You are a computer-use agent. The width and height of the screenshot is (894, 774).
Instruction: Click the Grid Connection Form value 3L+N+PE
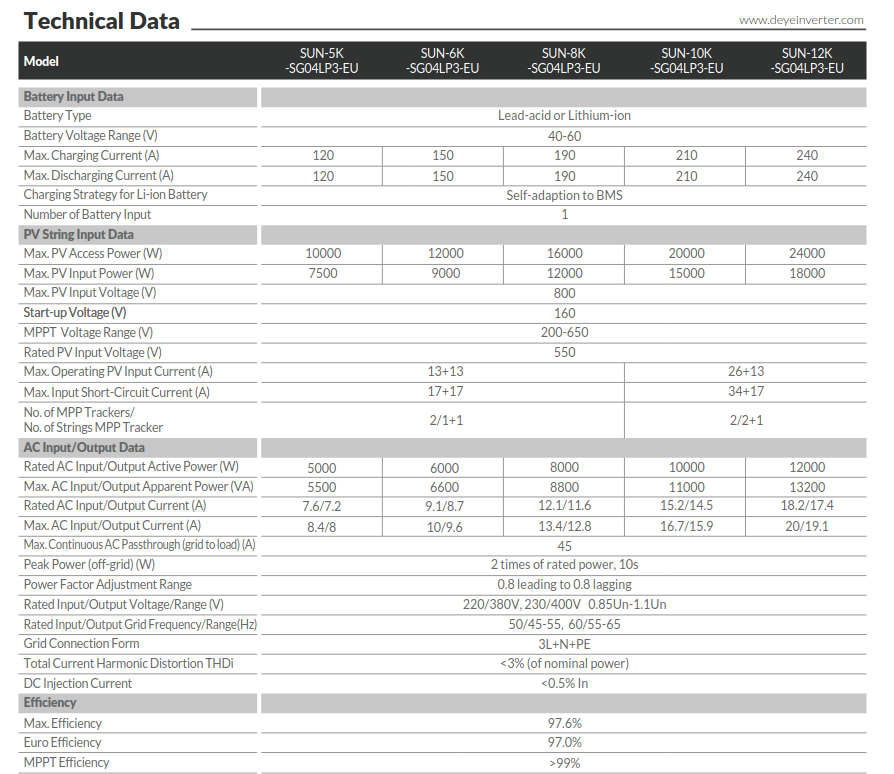point(564,644)
